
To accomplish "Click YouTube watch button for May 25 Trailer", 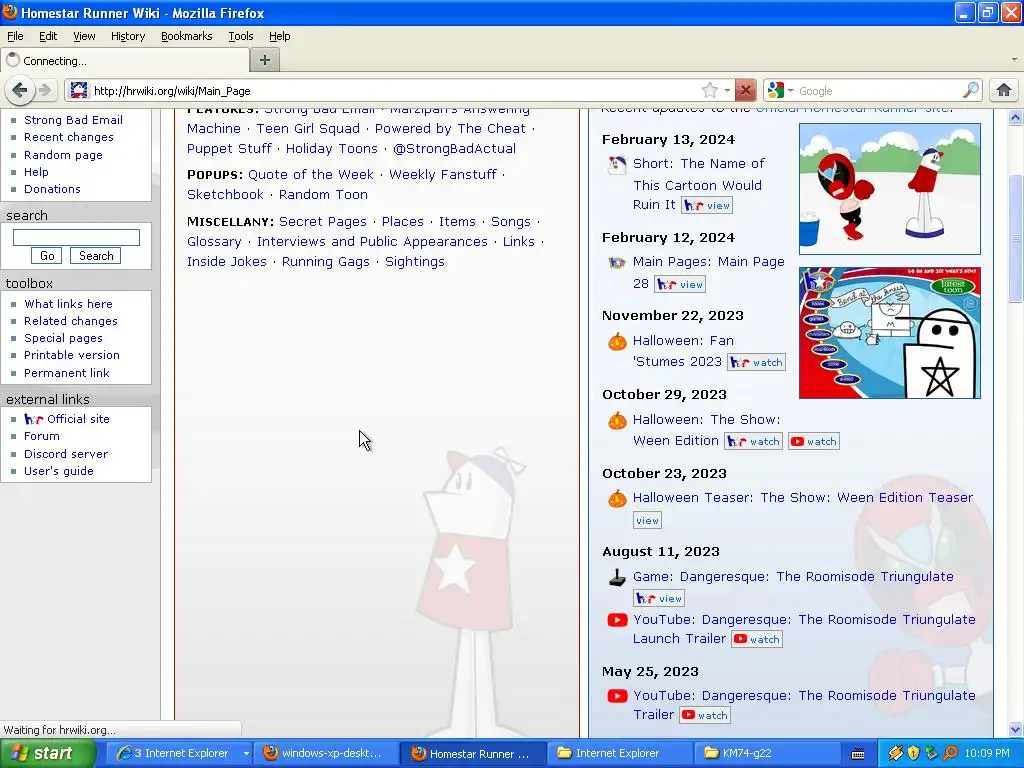I will tap(704, 715).
